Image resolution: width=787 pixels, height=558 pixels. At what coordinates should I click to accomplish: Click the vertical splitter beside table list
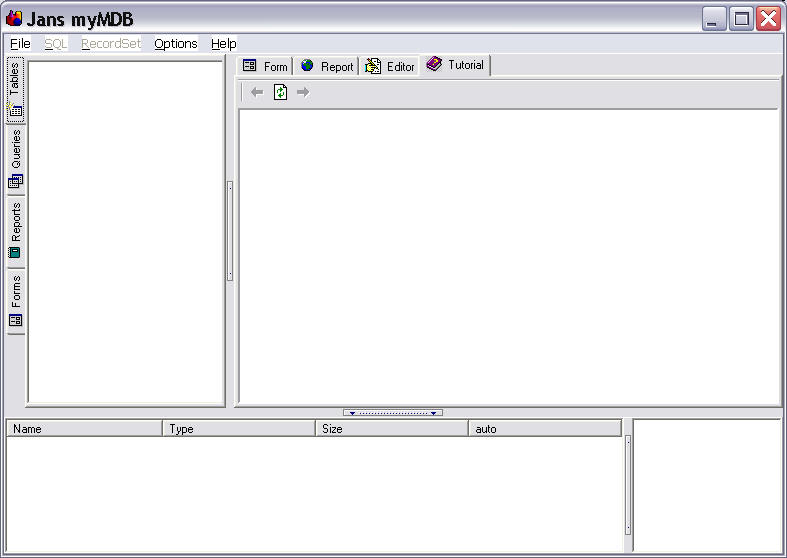[230, 231]
